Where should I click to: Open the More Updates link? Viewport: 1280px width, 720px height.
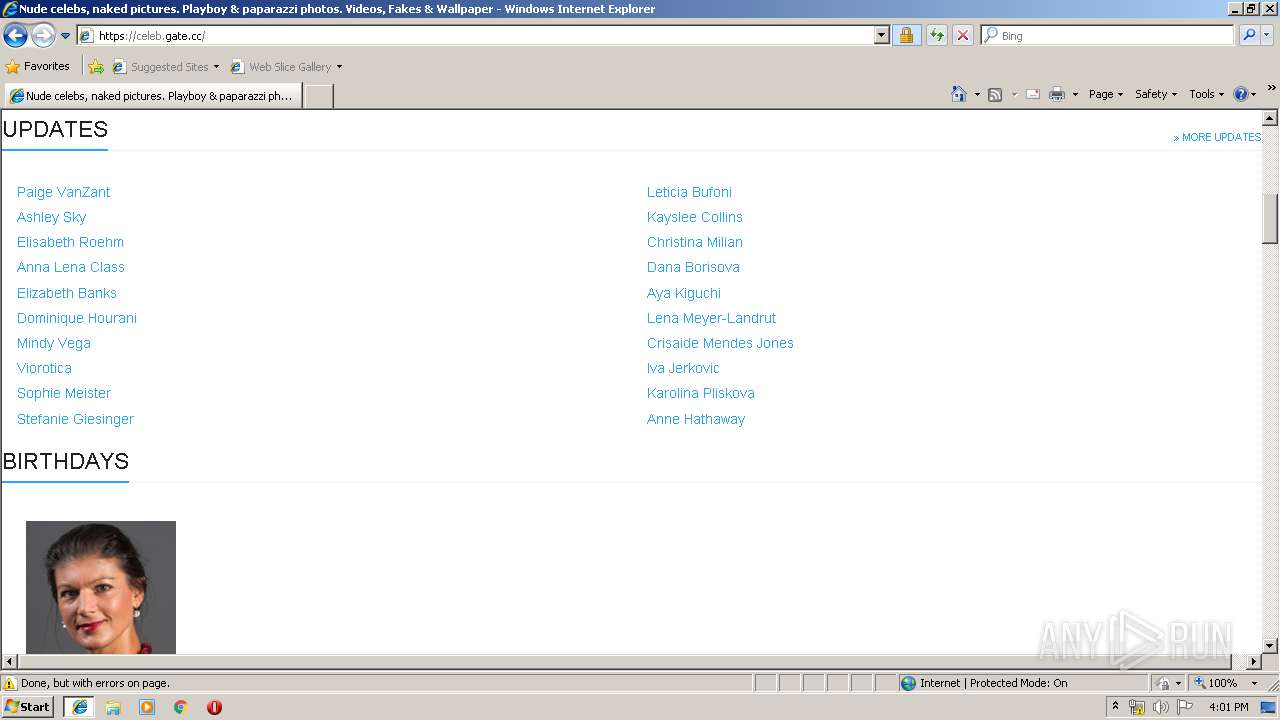(x=1217, y=137)
